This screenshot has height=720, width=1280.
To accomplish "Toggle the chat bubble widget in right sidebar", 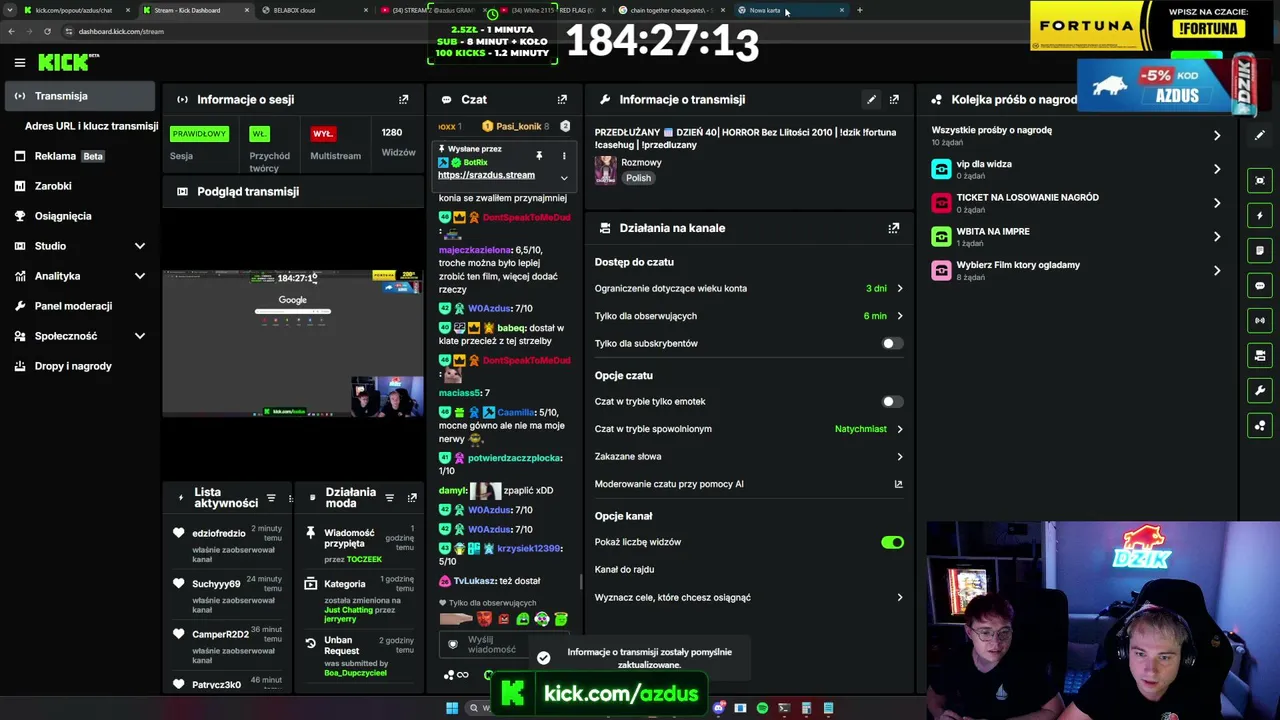I will pyautogui.click(x=1260, y=286).
